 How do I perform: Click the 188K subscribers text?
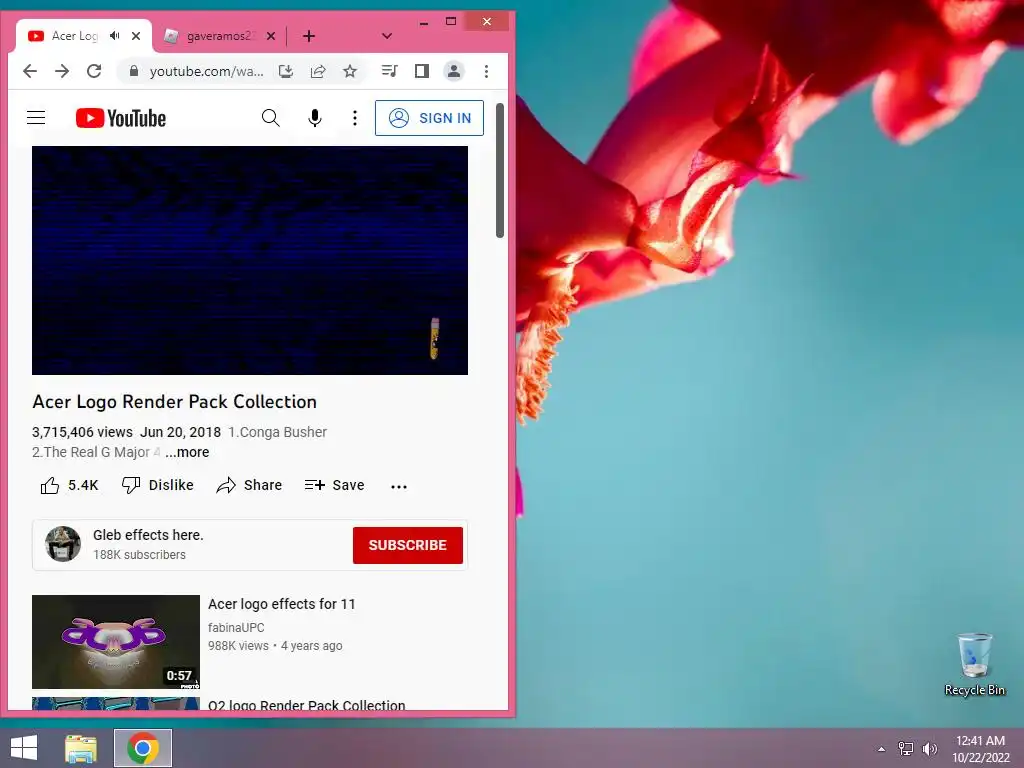click(139, 554)
